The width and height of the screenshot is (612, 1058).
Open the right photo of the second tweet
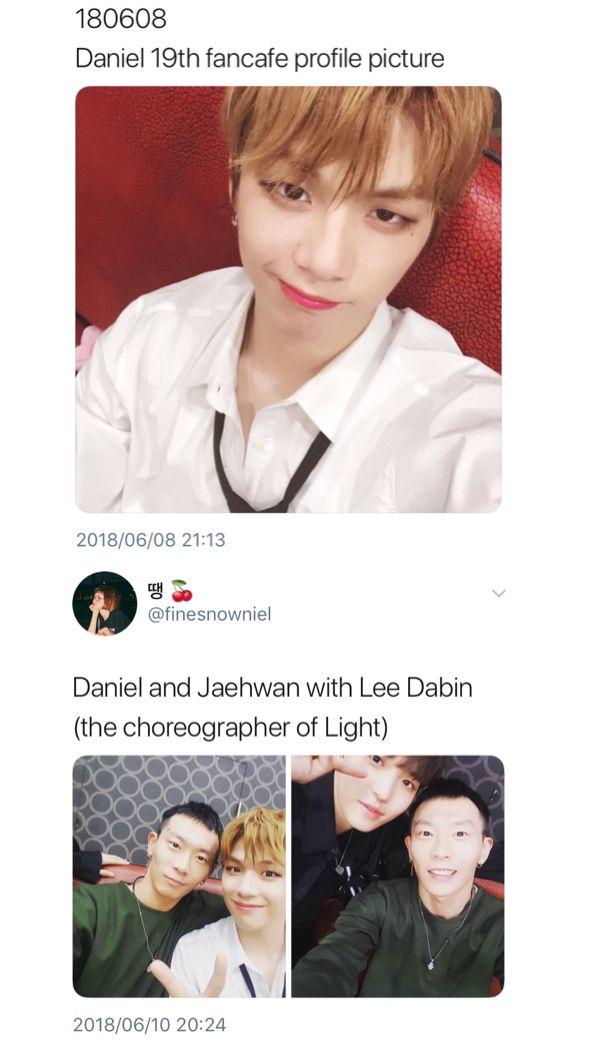click(x=397, y=876)
